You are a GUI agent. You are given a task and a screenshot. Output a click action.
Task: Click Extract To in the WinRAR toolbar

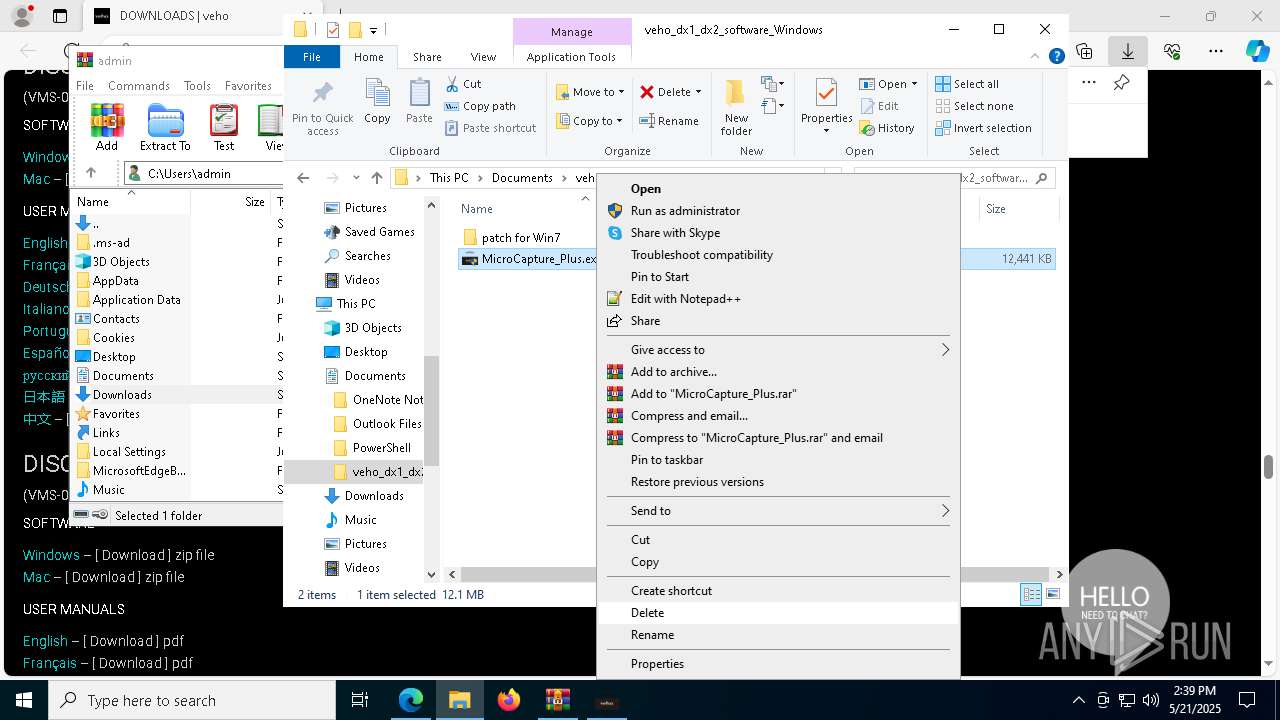(165, 127)
